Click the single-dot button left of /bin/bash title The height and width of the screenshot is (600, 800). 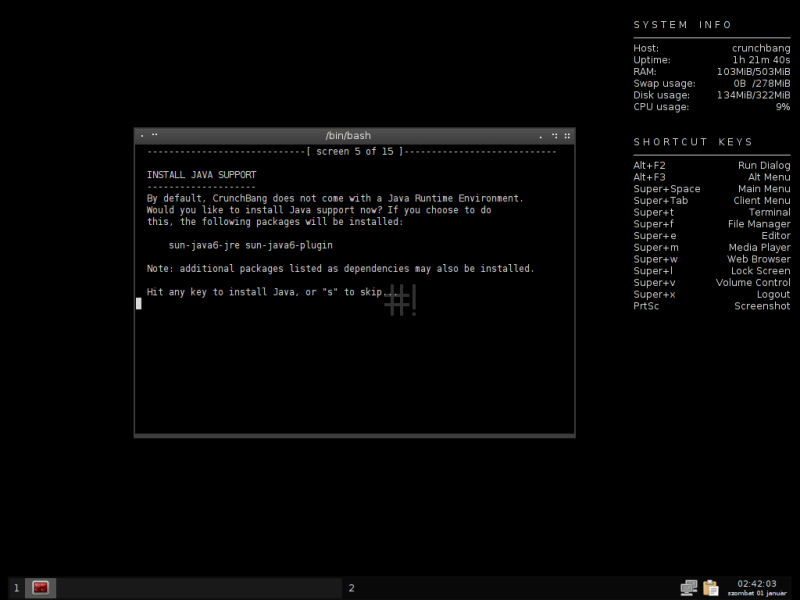point(142,136)
